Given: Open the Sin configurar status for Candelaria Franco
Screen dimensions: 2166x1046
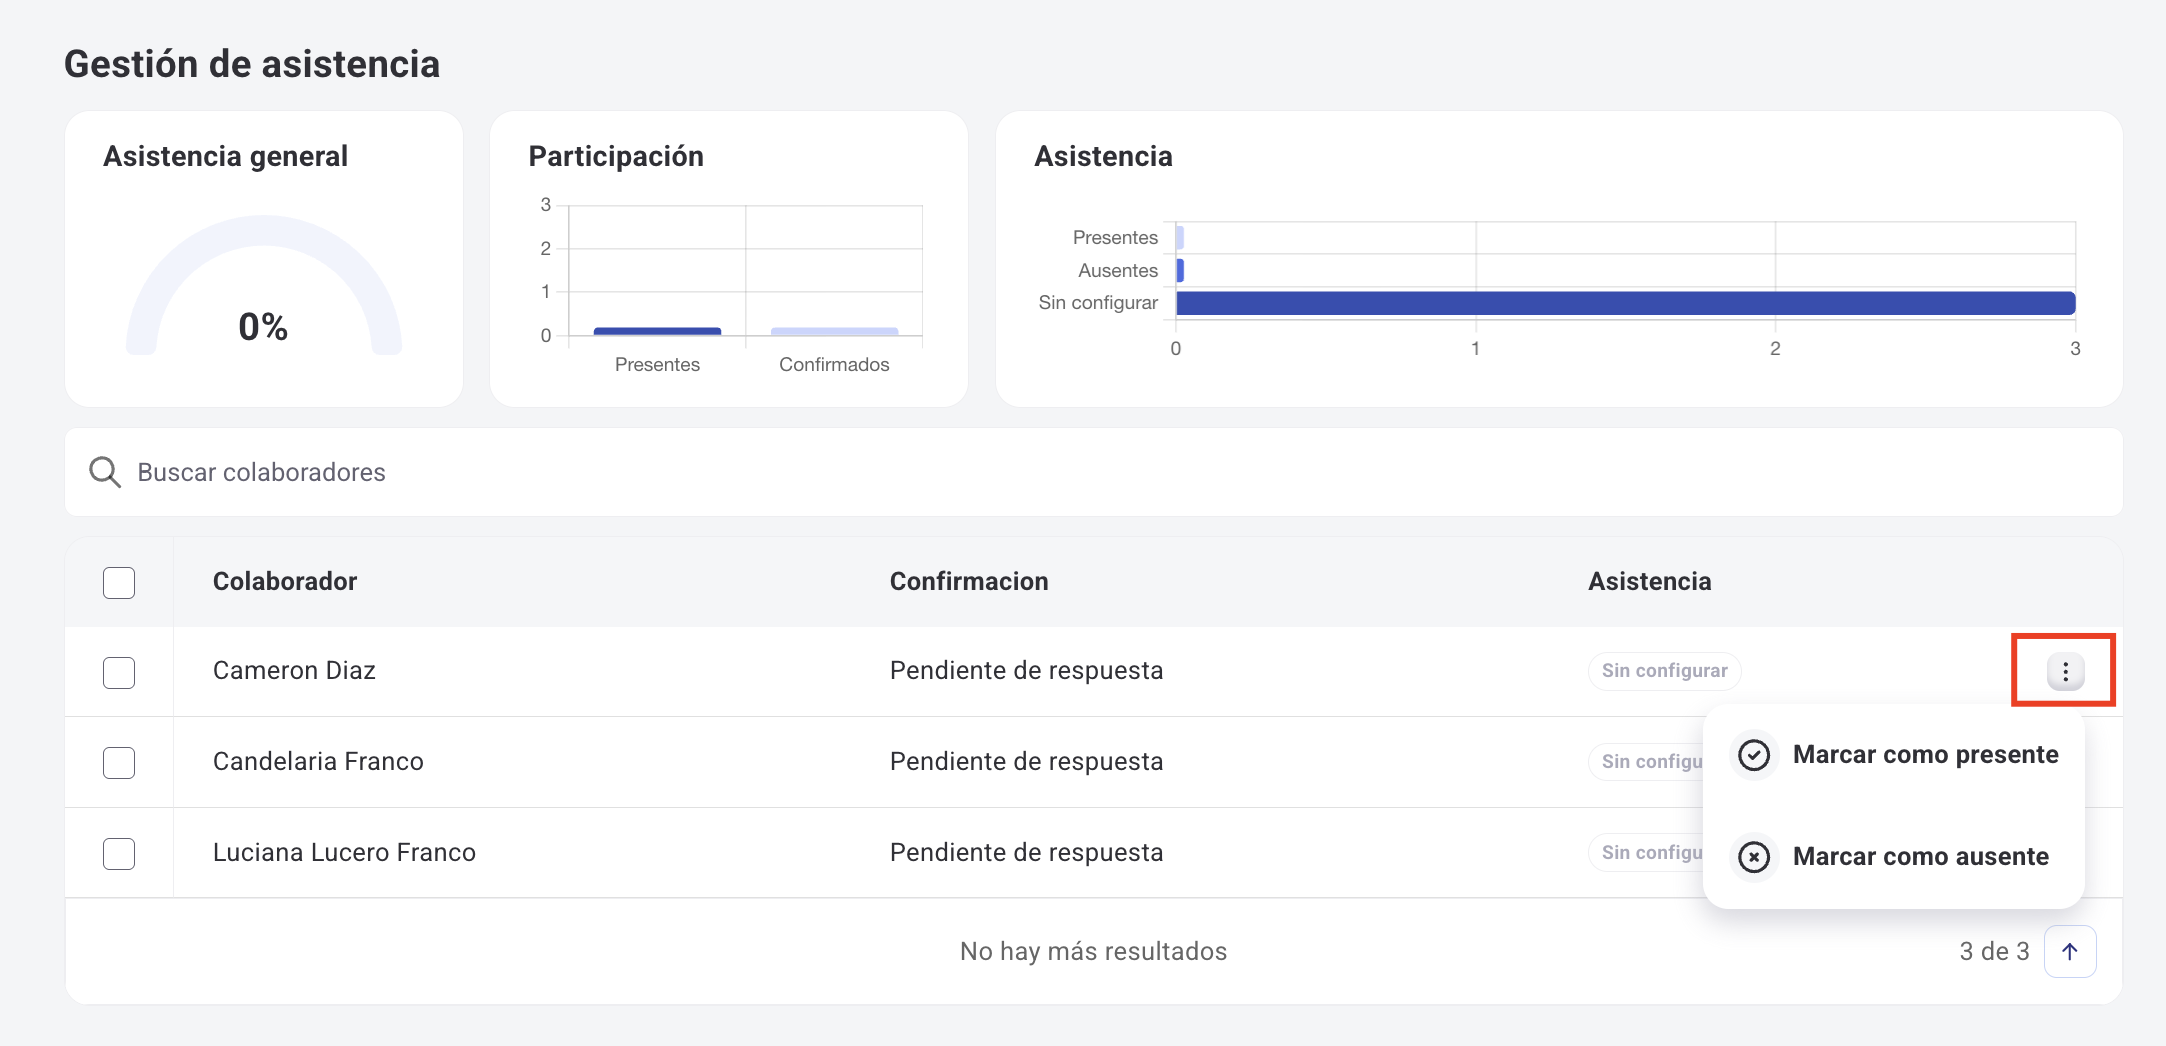Looking at the screenshot, I should point(1650,761).
